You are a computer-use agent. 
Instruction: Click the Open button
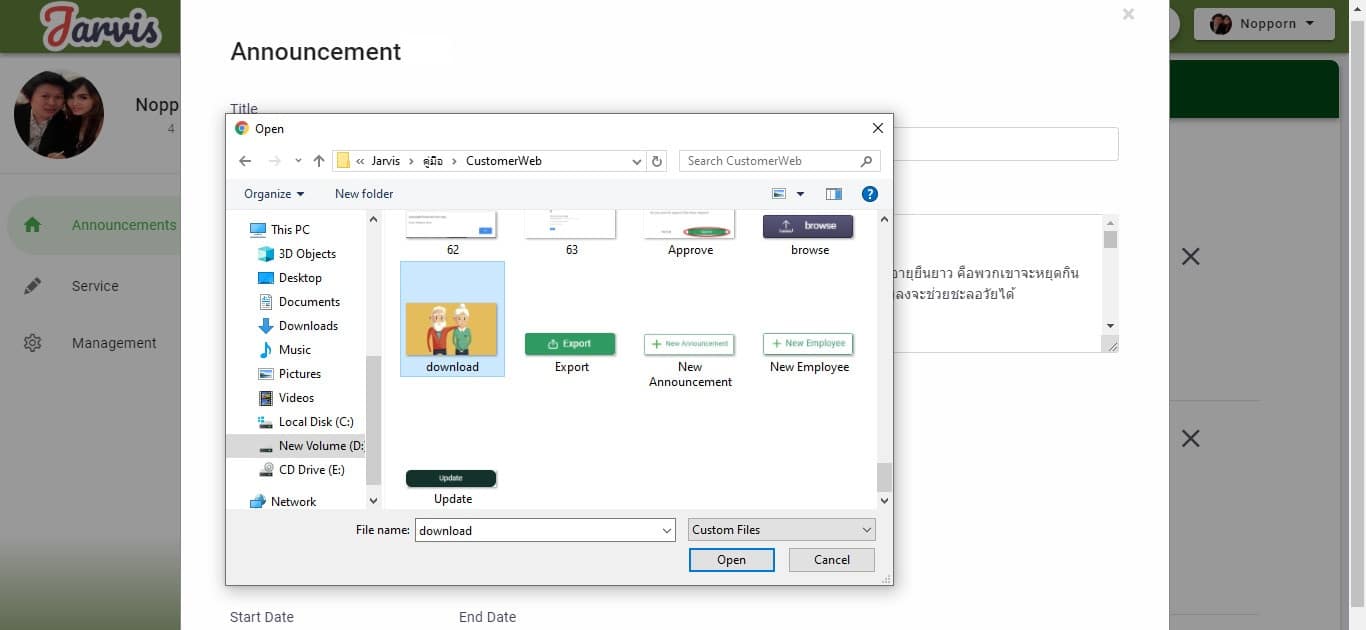tap(731, 560)
